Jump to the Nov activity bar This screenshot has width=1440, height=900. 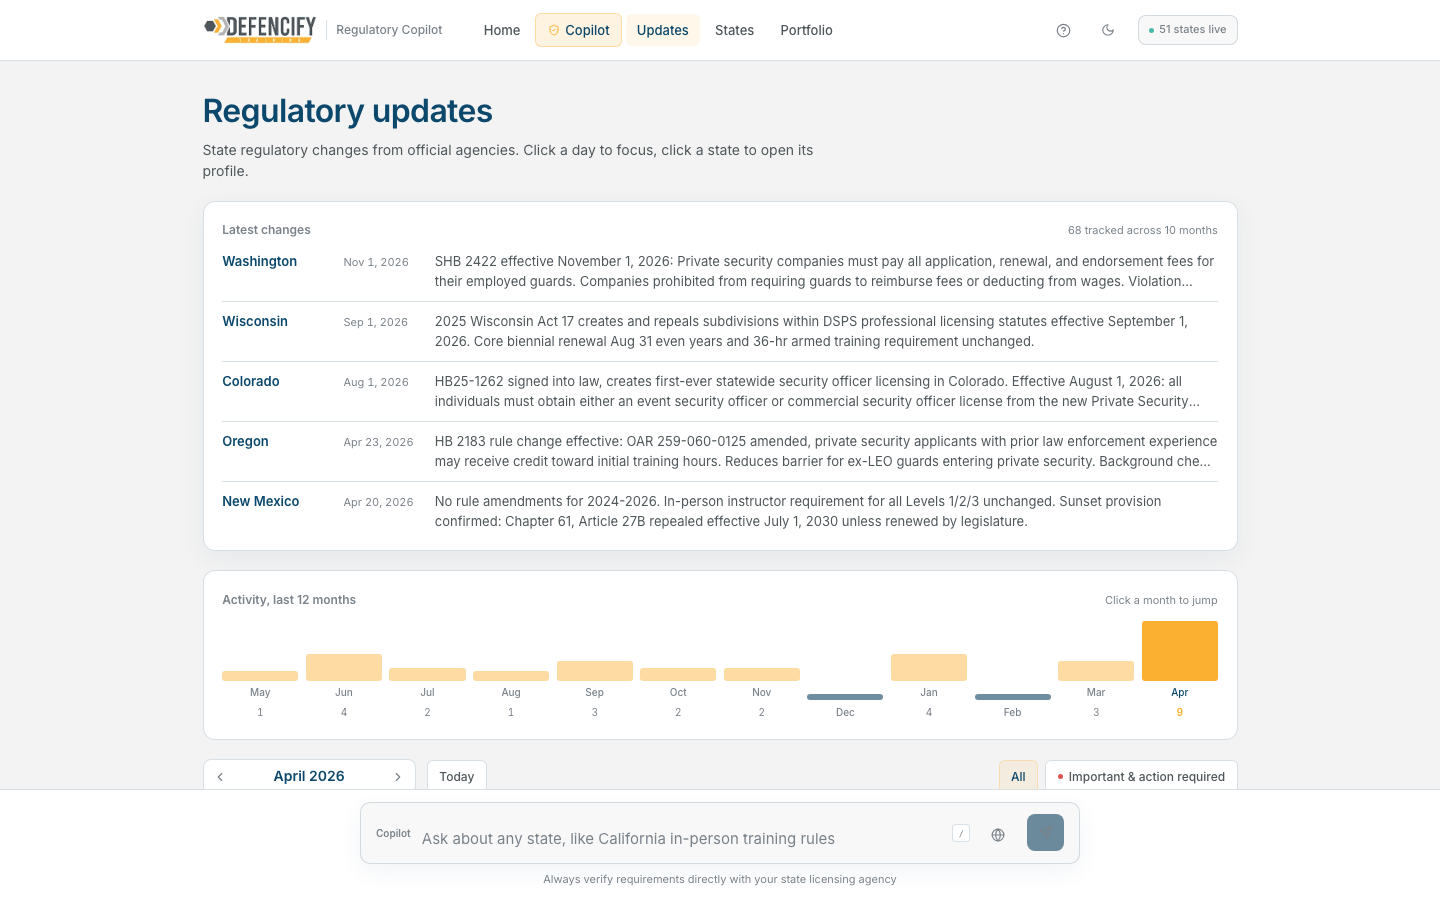pyautogui.click(x=762, y=674)
